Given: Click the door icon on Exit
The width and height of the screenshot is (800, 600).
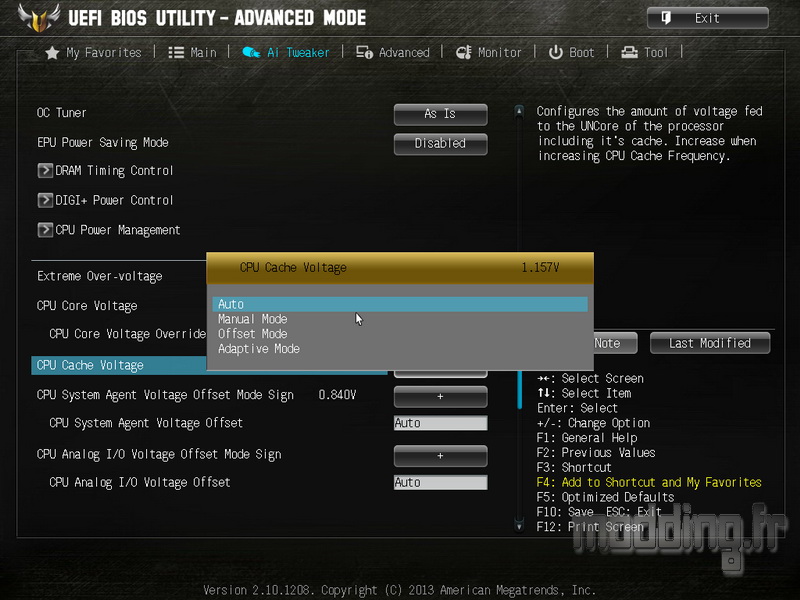Looking at the screenshot, I should [666, 18].
